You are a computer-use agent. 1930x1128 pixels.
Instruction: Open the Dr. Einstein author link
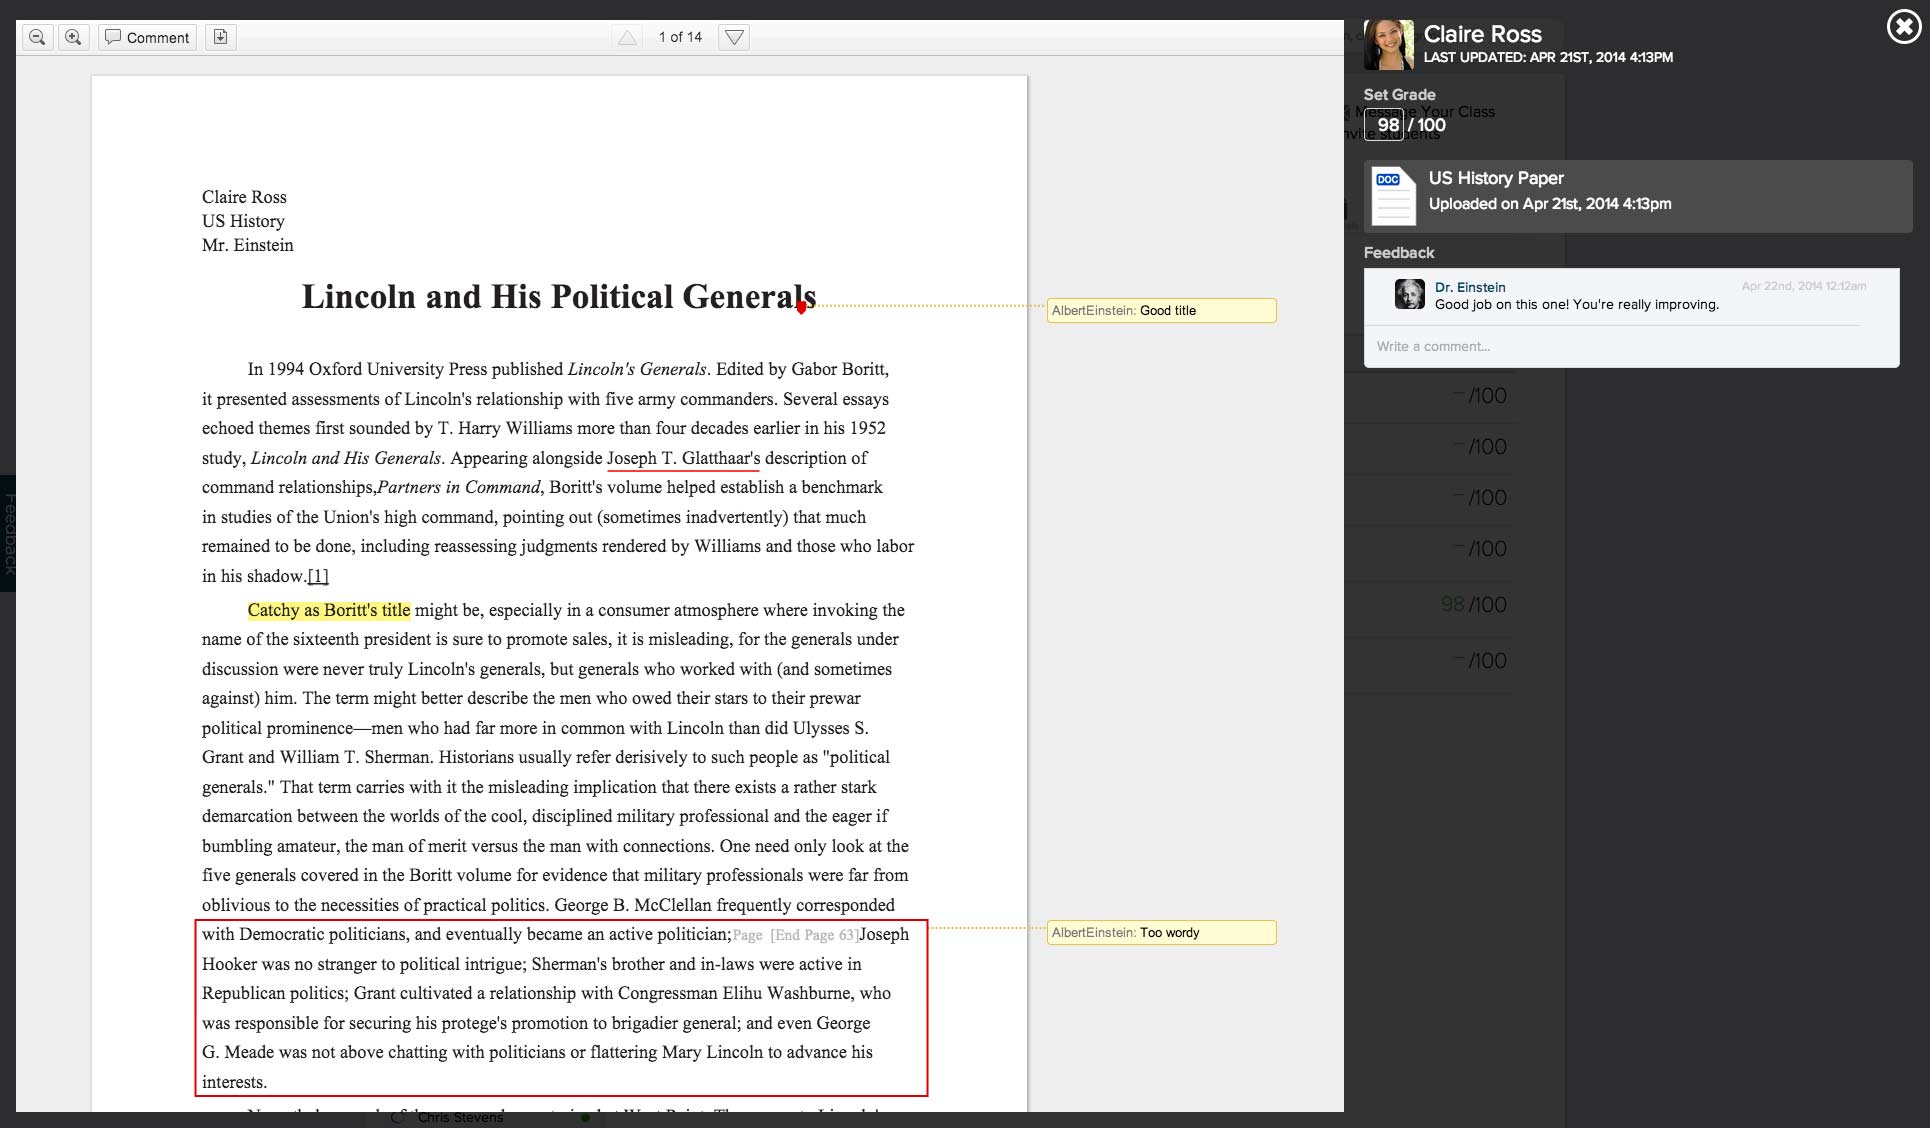(x=1470, y=287)
